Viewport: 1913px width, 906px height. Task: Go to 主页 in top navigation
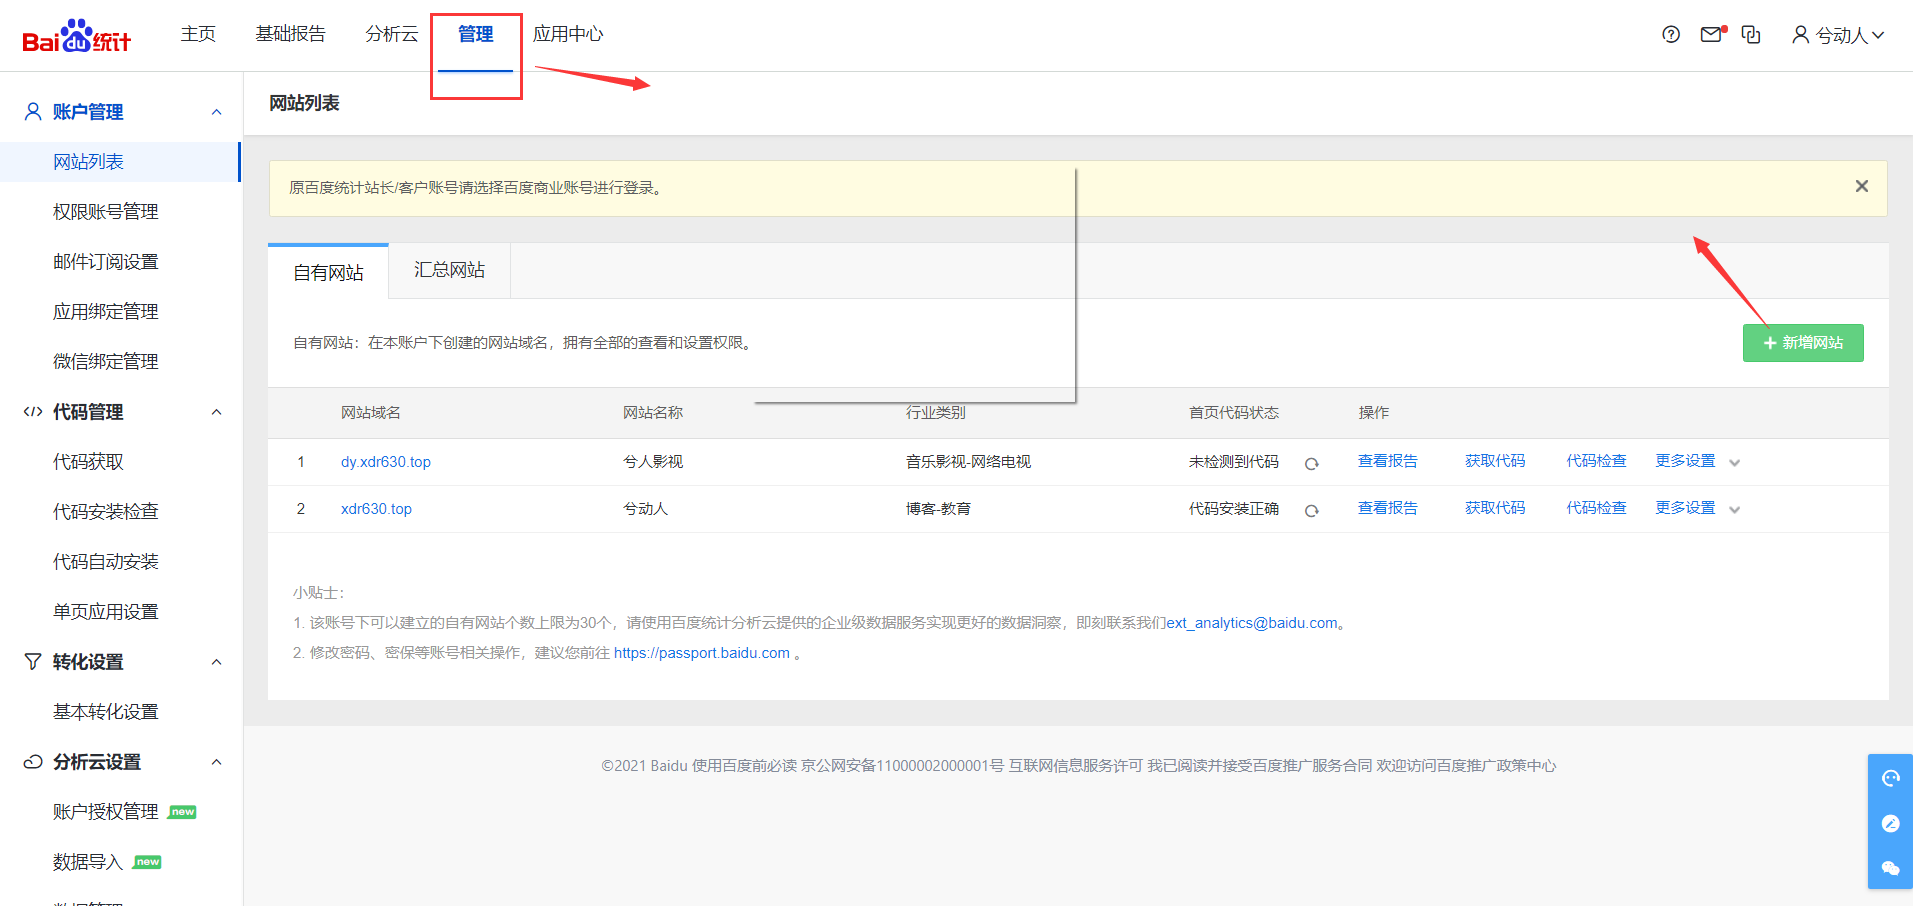tap(198, 34)
